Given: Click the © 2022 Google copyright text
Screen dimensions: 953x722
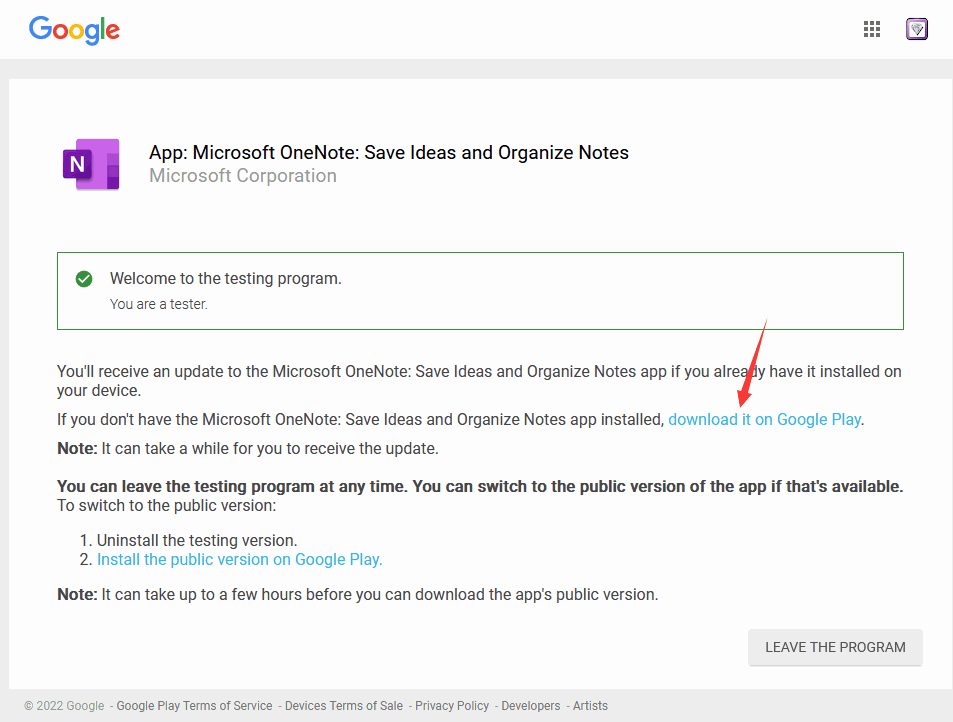Looking at the screenshot, I should coord(64,706).
